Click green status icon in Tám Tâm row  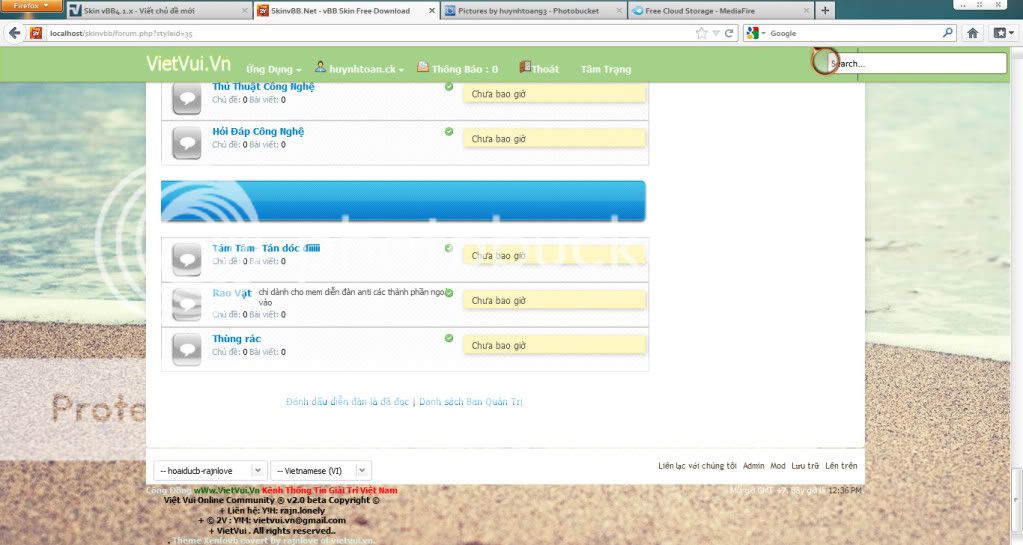click(449, 248)
